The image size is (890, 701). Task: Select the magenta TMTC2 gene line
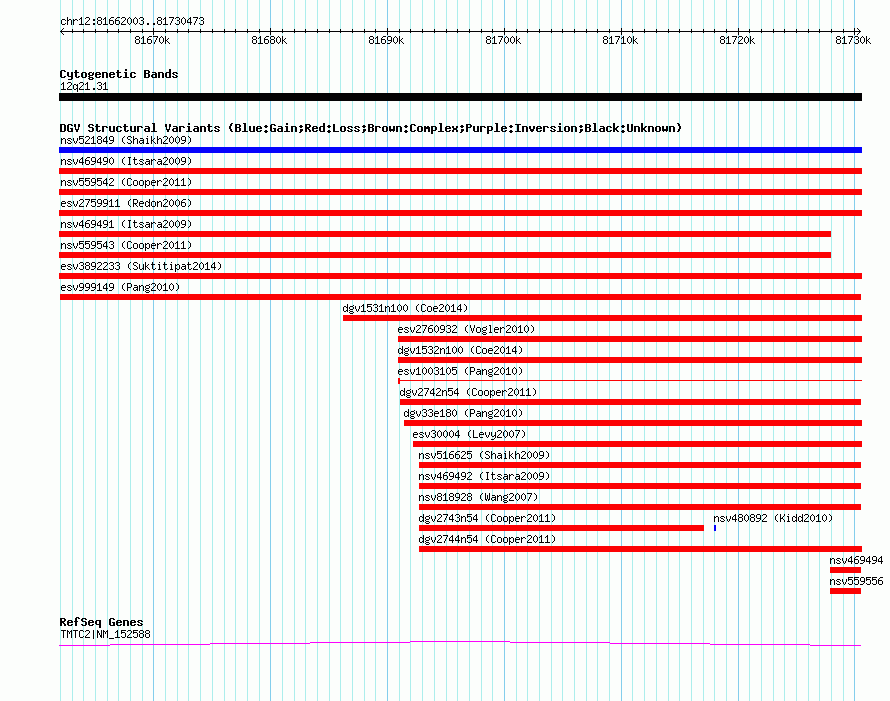[460, 644]
